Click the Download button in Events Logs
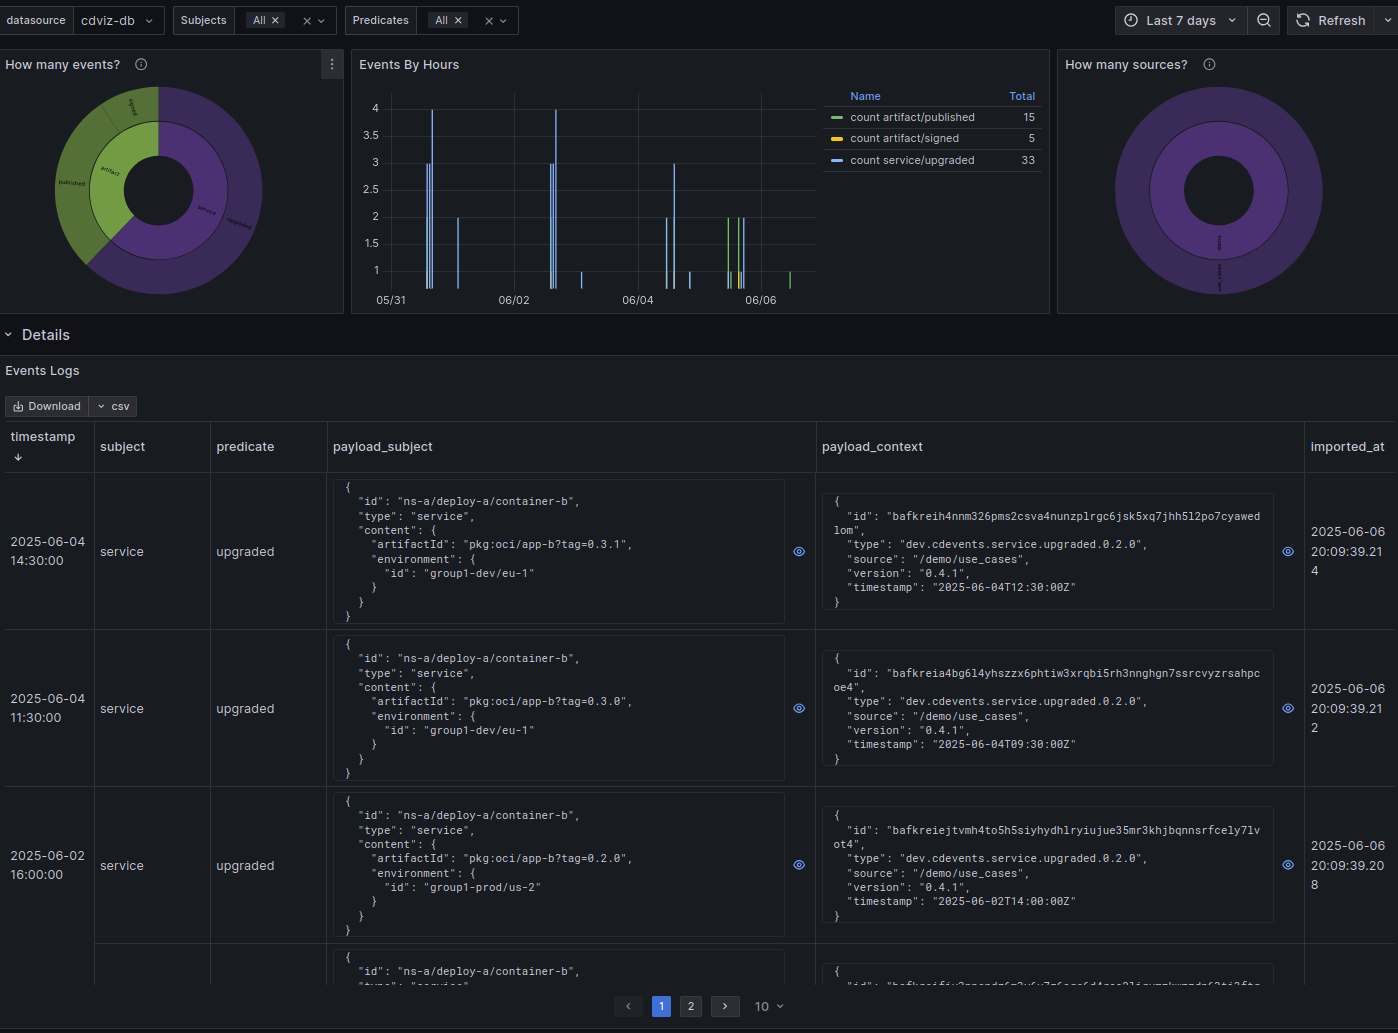The height and width of the screenshot is (1033, 1398). [x=46, y=406]
